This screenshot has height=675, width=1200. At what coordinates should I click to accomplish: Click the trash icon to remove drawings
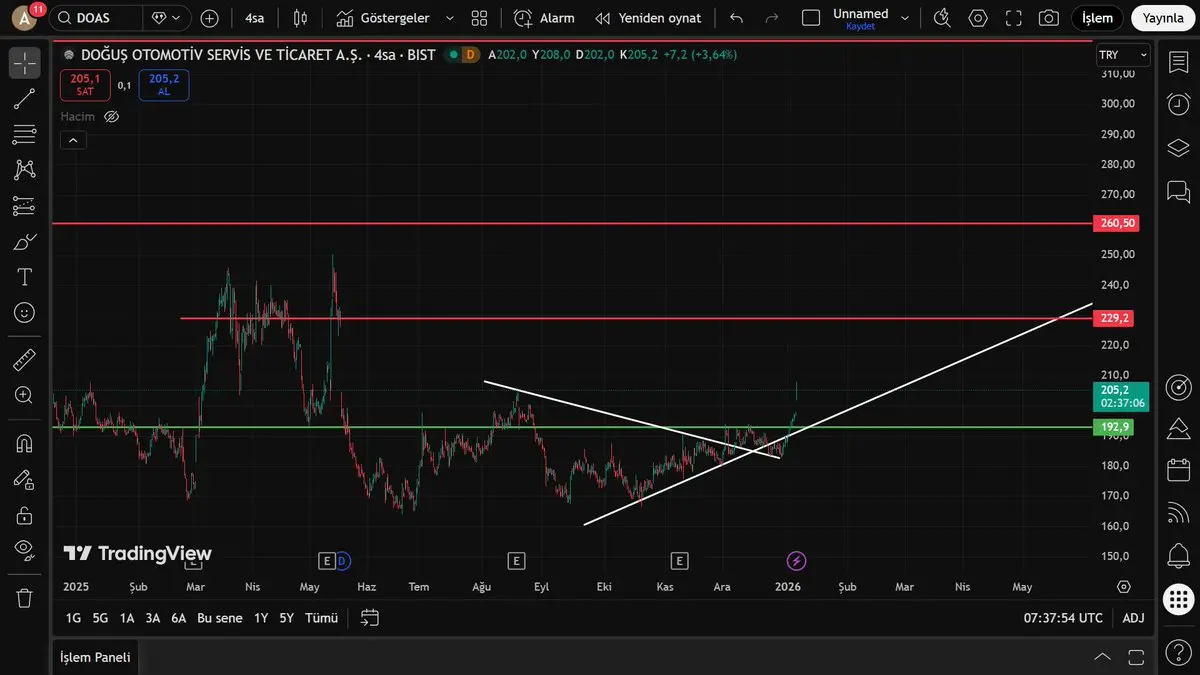(x=25, y=598)
